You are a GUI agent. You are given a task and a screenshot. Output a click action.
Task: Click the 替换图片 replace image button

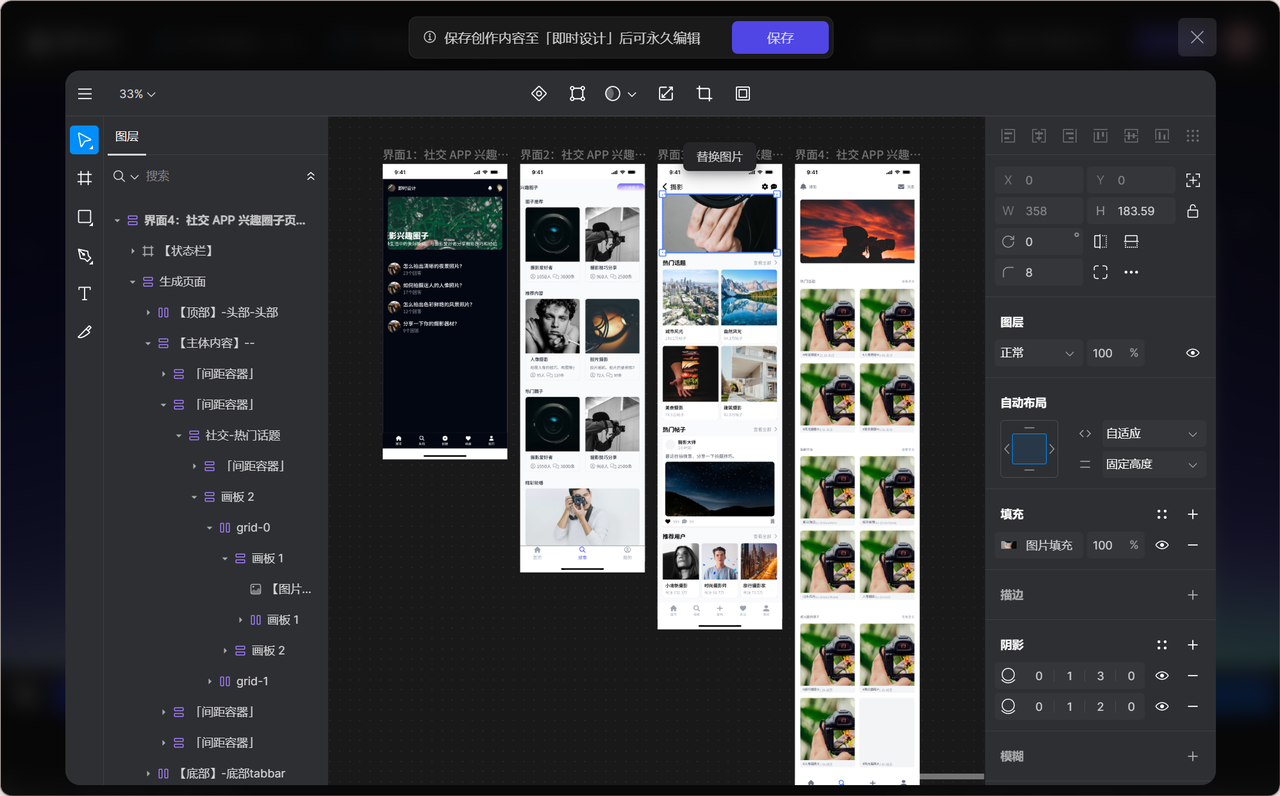(x=720, y=157)
